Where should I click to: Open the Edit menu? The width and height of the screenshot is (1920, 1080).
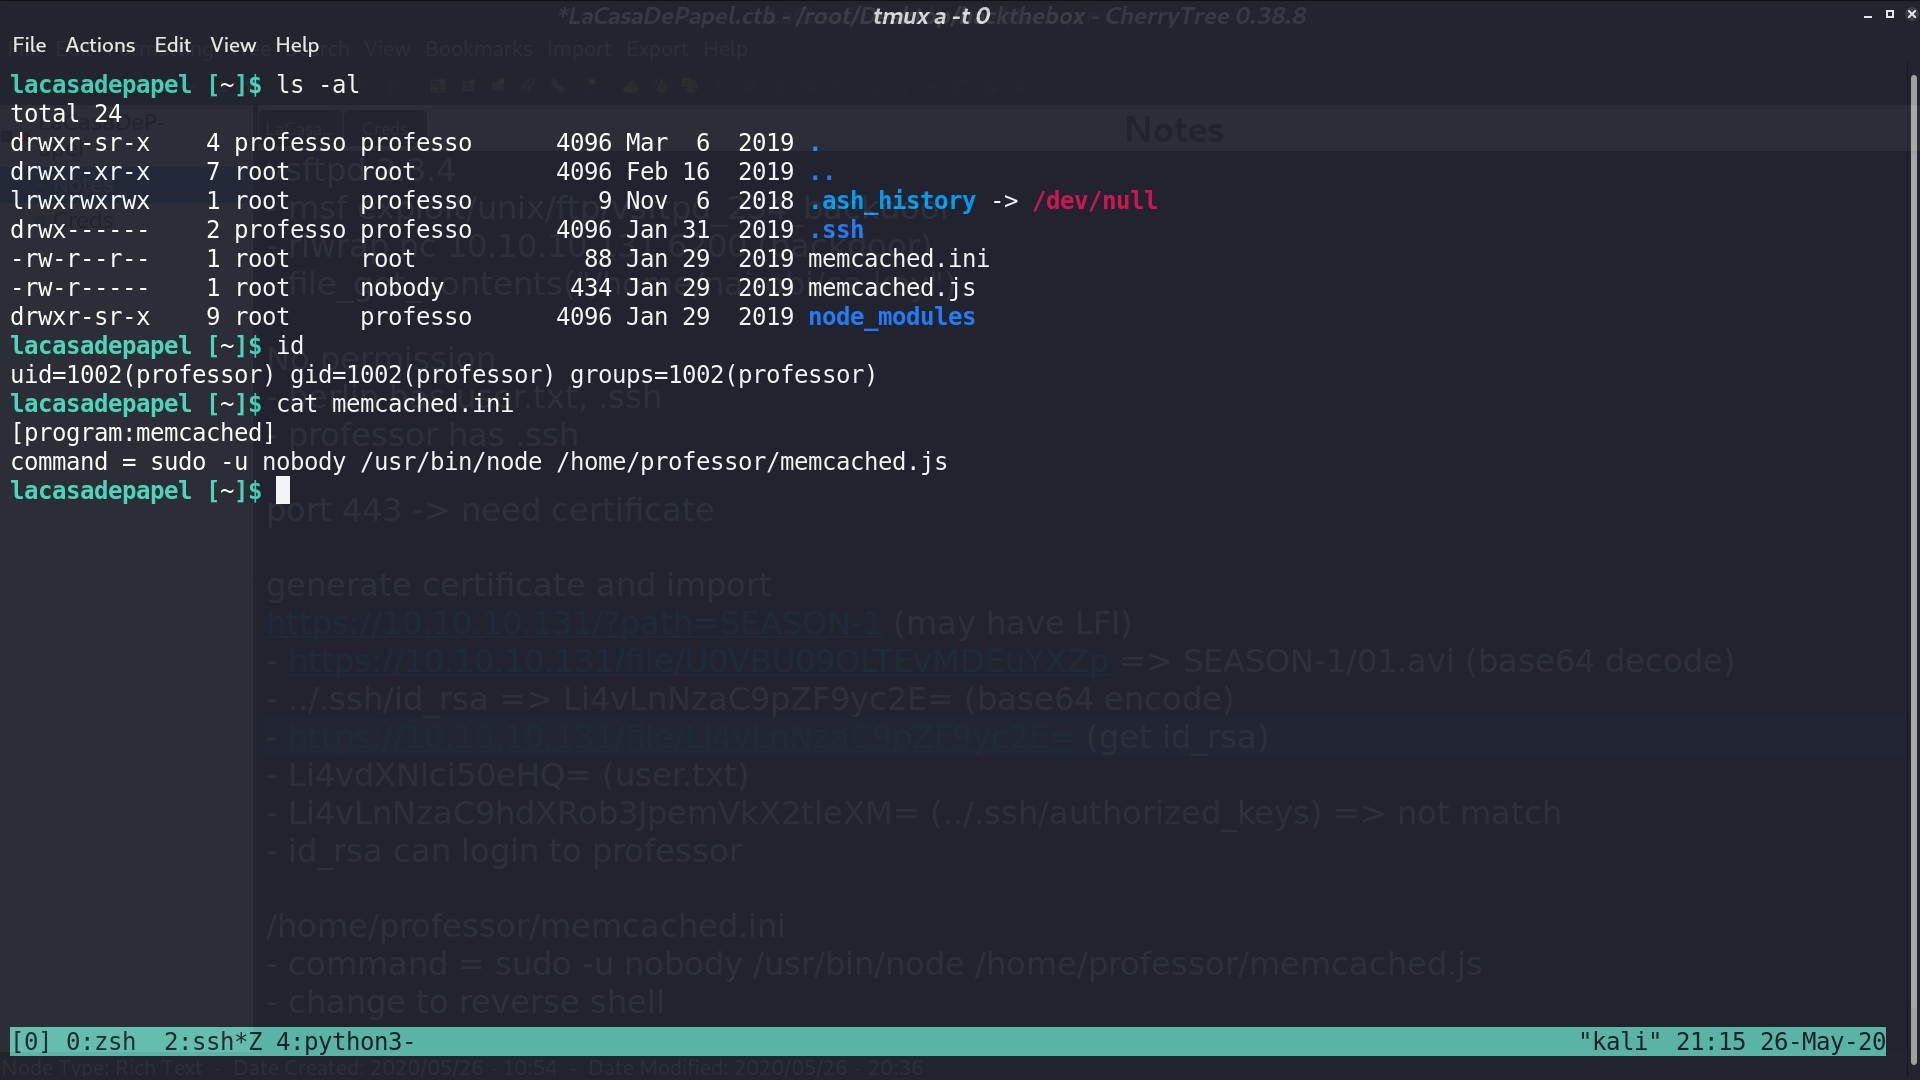click(172, 45)
